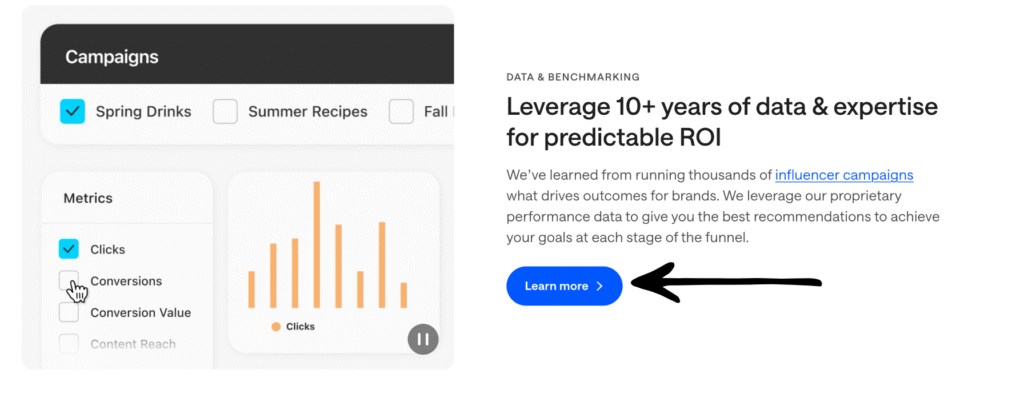1024x394 pixels.
Task: Tick the partially visible Fall checkbox
Action: tap(401, 112)
